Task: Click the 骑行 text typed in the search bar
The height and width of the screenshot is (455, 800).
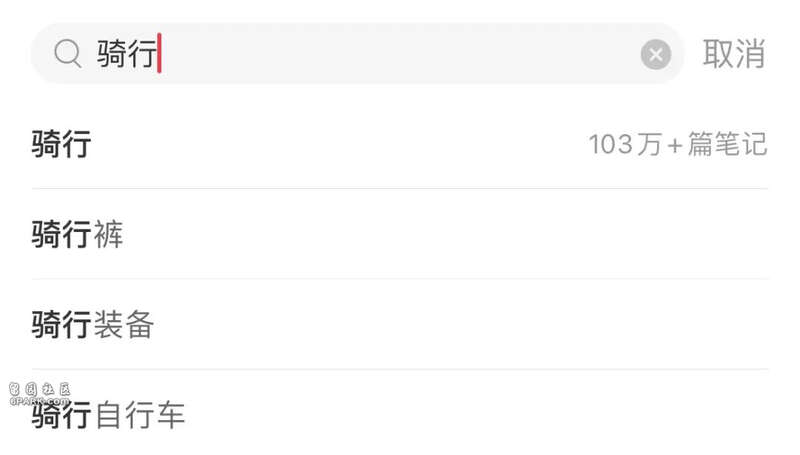Action: click(127, 54)
